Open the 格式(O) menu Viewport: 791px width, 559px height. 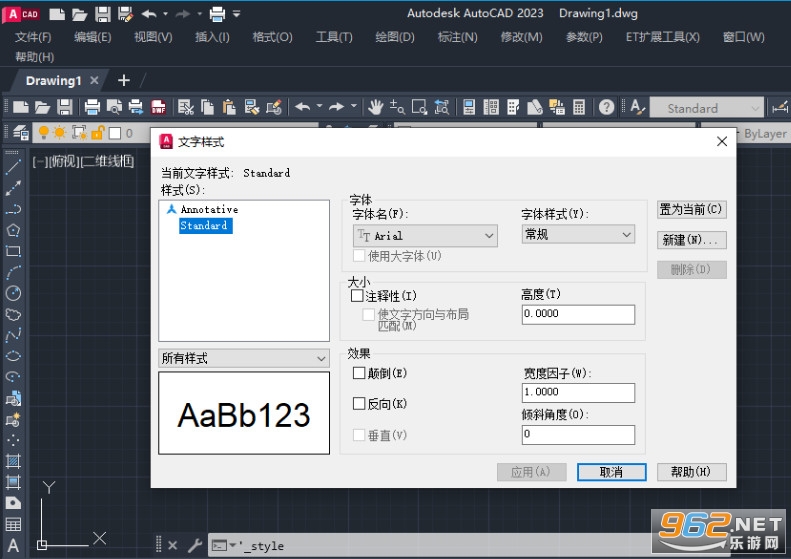[272, 37]
